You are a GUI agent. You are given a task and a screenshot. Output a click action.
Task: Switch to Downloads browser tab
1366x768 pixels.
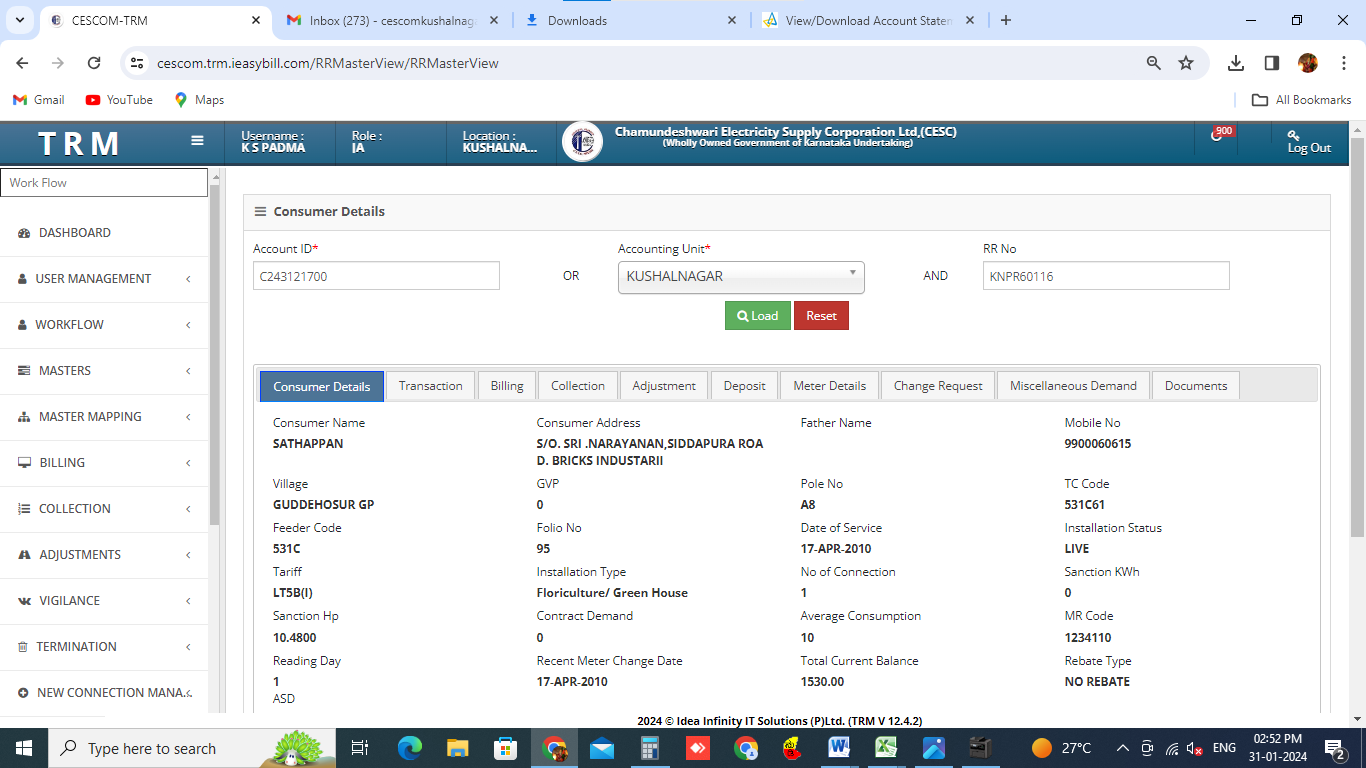tap(630, 20)
